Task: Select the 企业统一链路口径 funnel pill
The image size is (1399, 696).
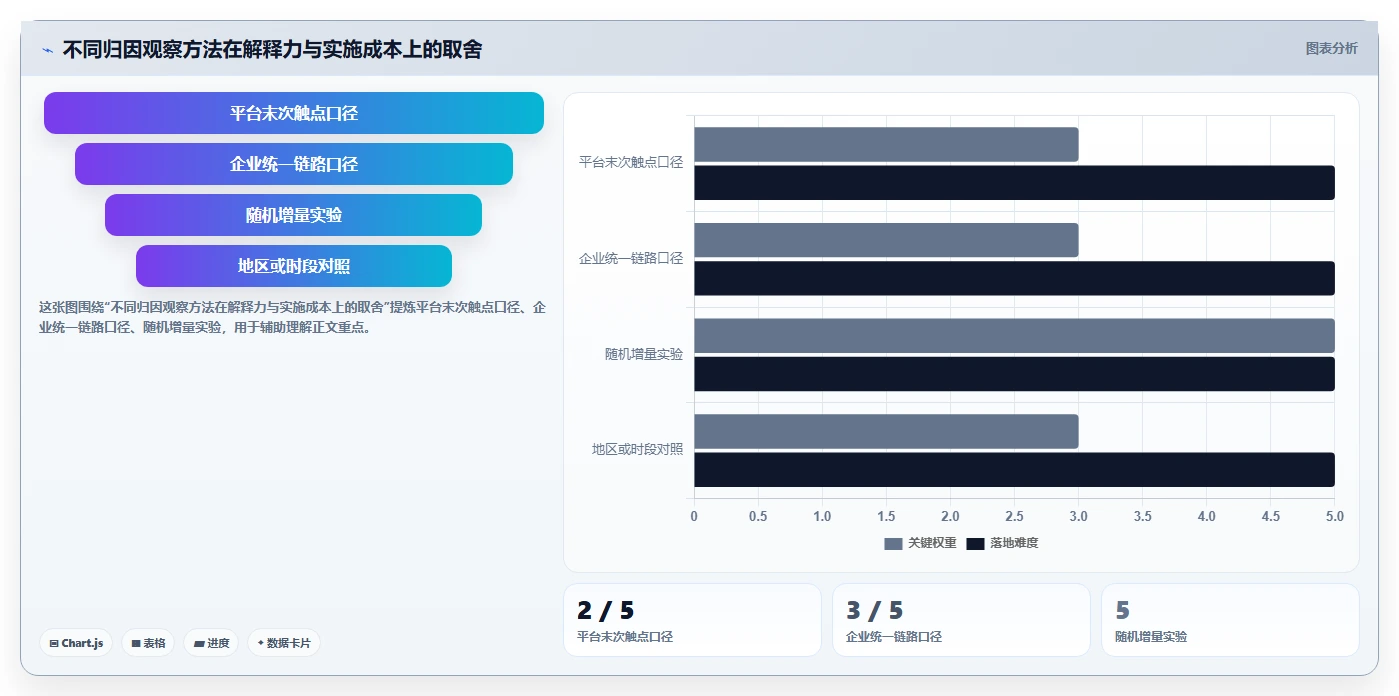Action: tap(294, 164)
